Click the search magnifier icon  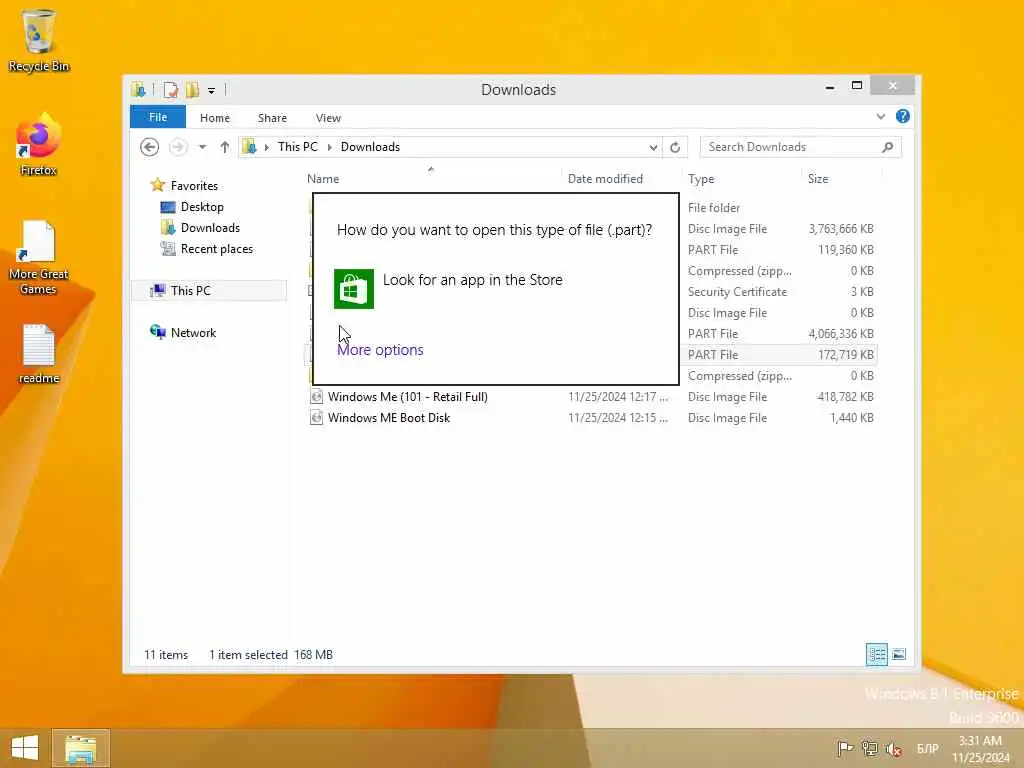tap(888, 147)
